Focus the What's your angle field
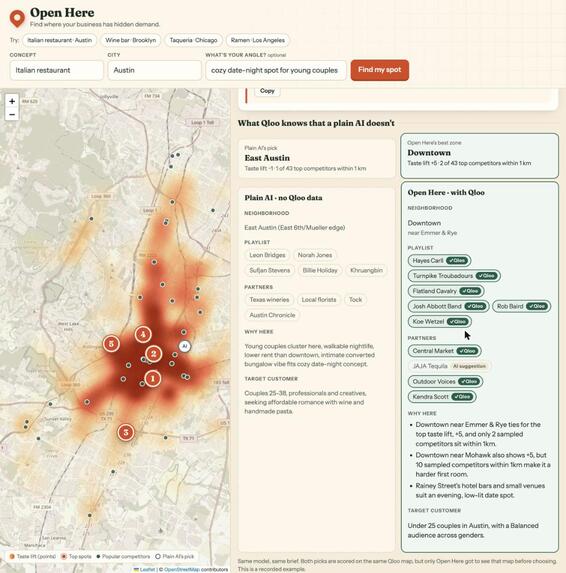This screenshot has width=566, height=573. click(276, 70)
